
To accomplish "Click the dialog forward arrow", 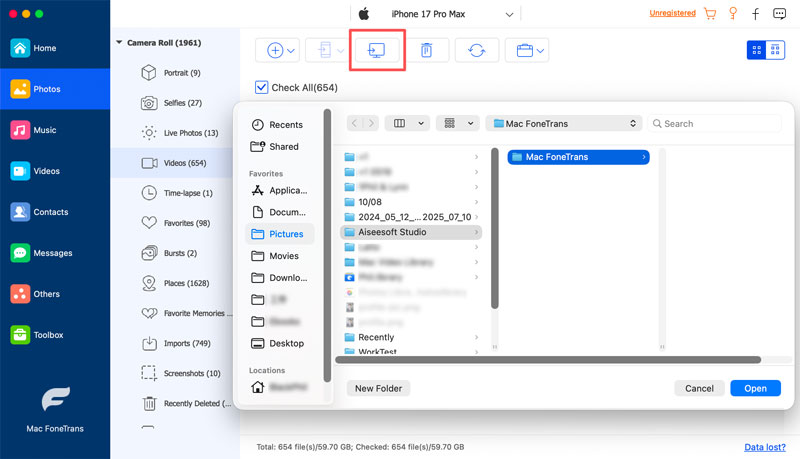I will pos(371,123).
